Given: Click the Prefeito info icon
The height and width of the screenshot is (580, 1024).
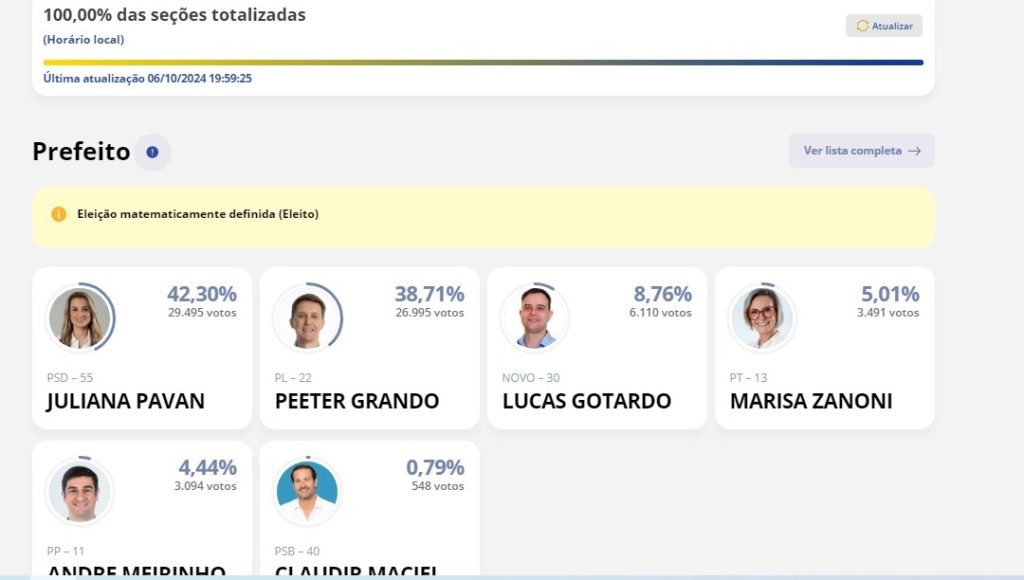Looking at the screenshot, I should [x=152, y=152].
